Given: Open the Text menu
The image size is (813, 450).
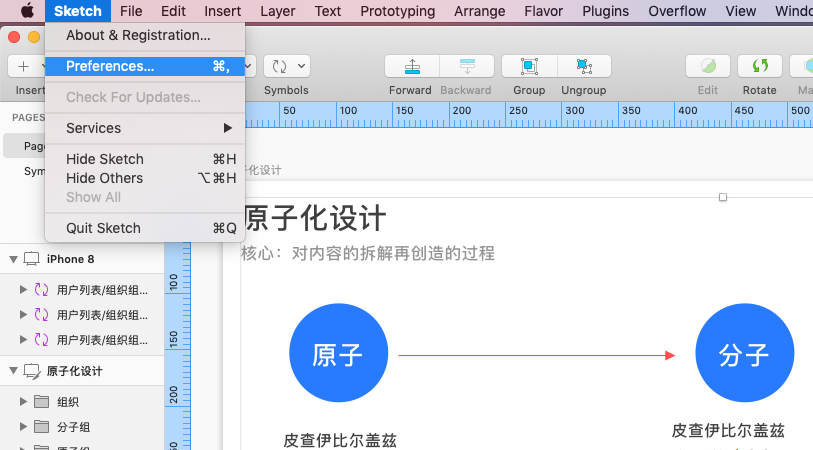Looking at the screenshot, I should point(328,11).
